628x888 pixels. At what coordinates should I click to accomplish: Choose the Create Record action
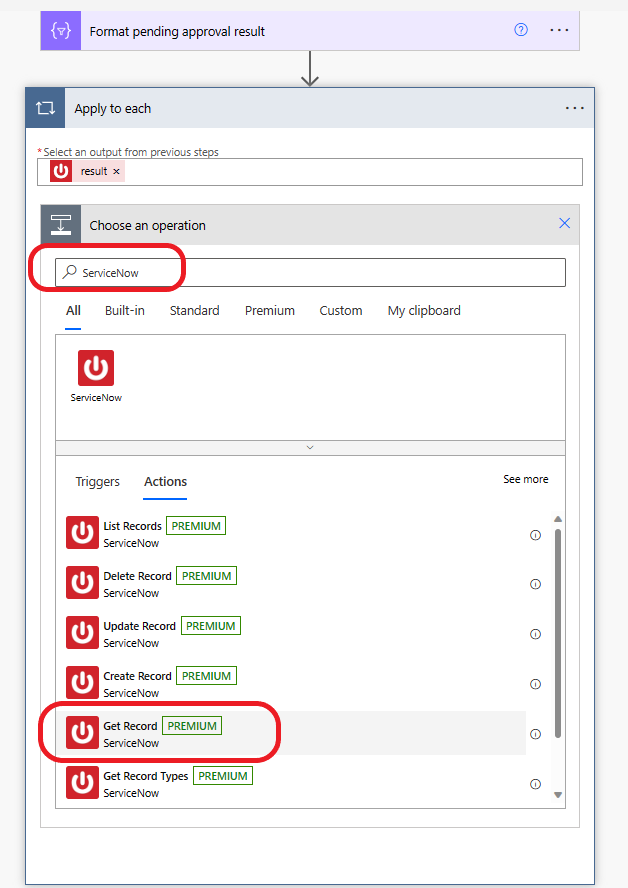(x=296, y=682)
